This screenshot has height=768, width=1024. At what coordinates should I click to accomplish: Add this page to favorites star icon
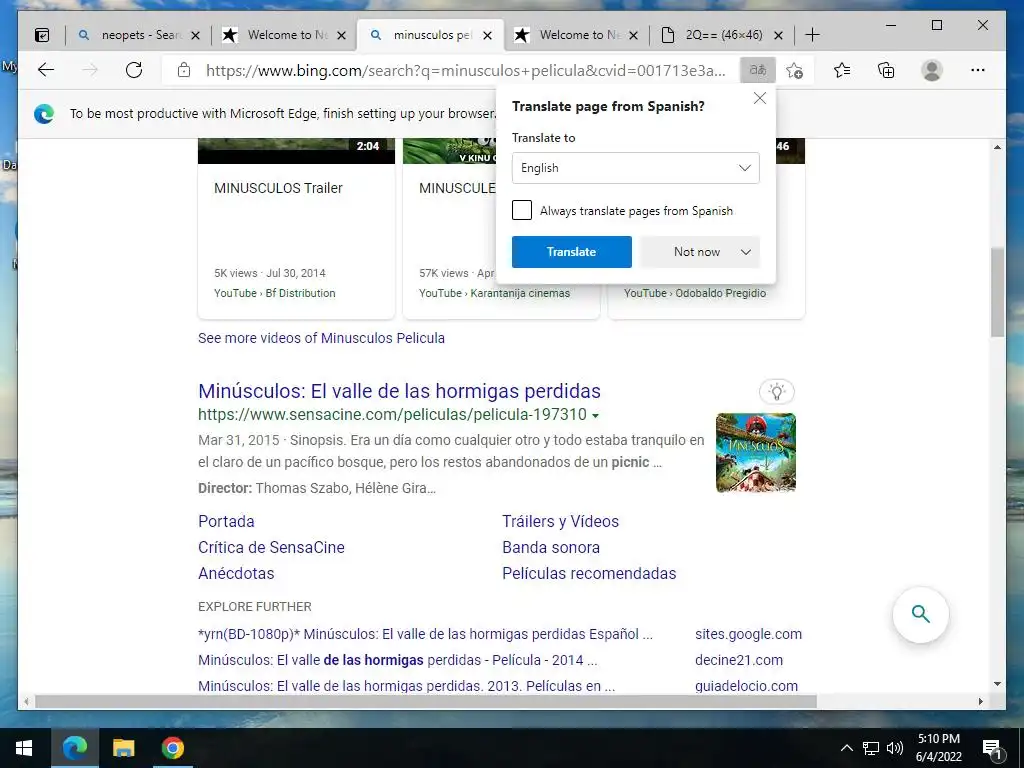(795, 70)
